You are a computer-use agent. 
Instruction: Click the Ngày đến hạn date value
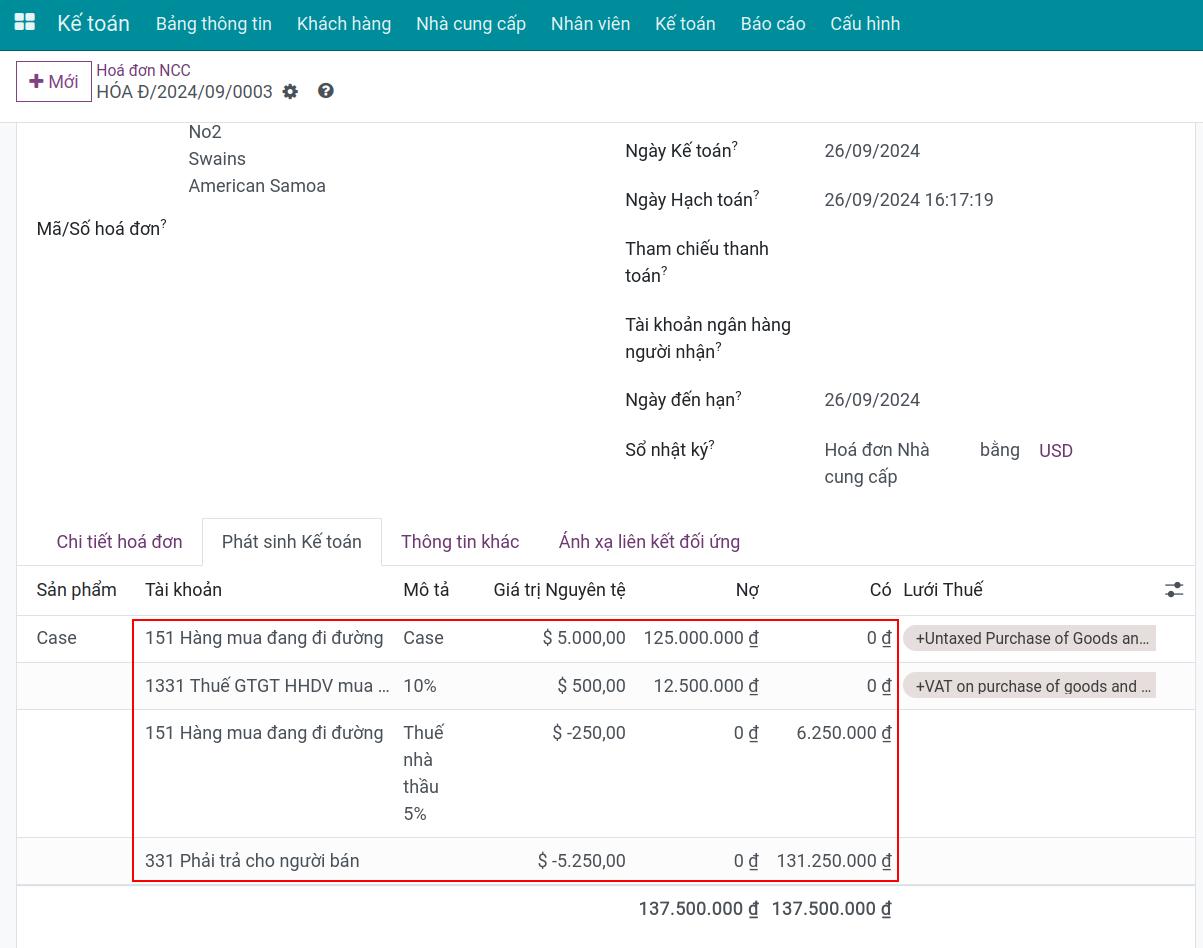tap(872, 400)
